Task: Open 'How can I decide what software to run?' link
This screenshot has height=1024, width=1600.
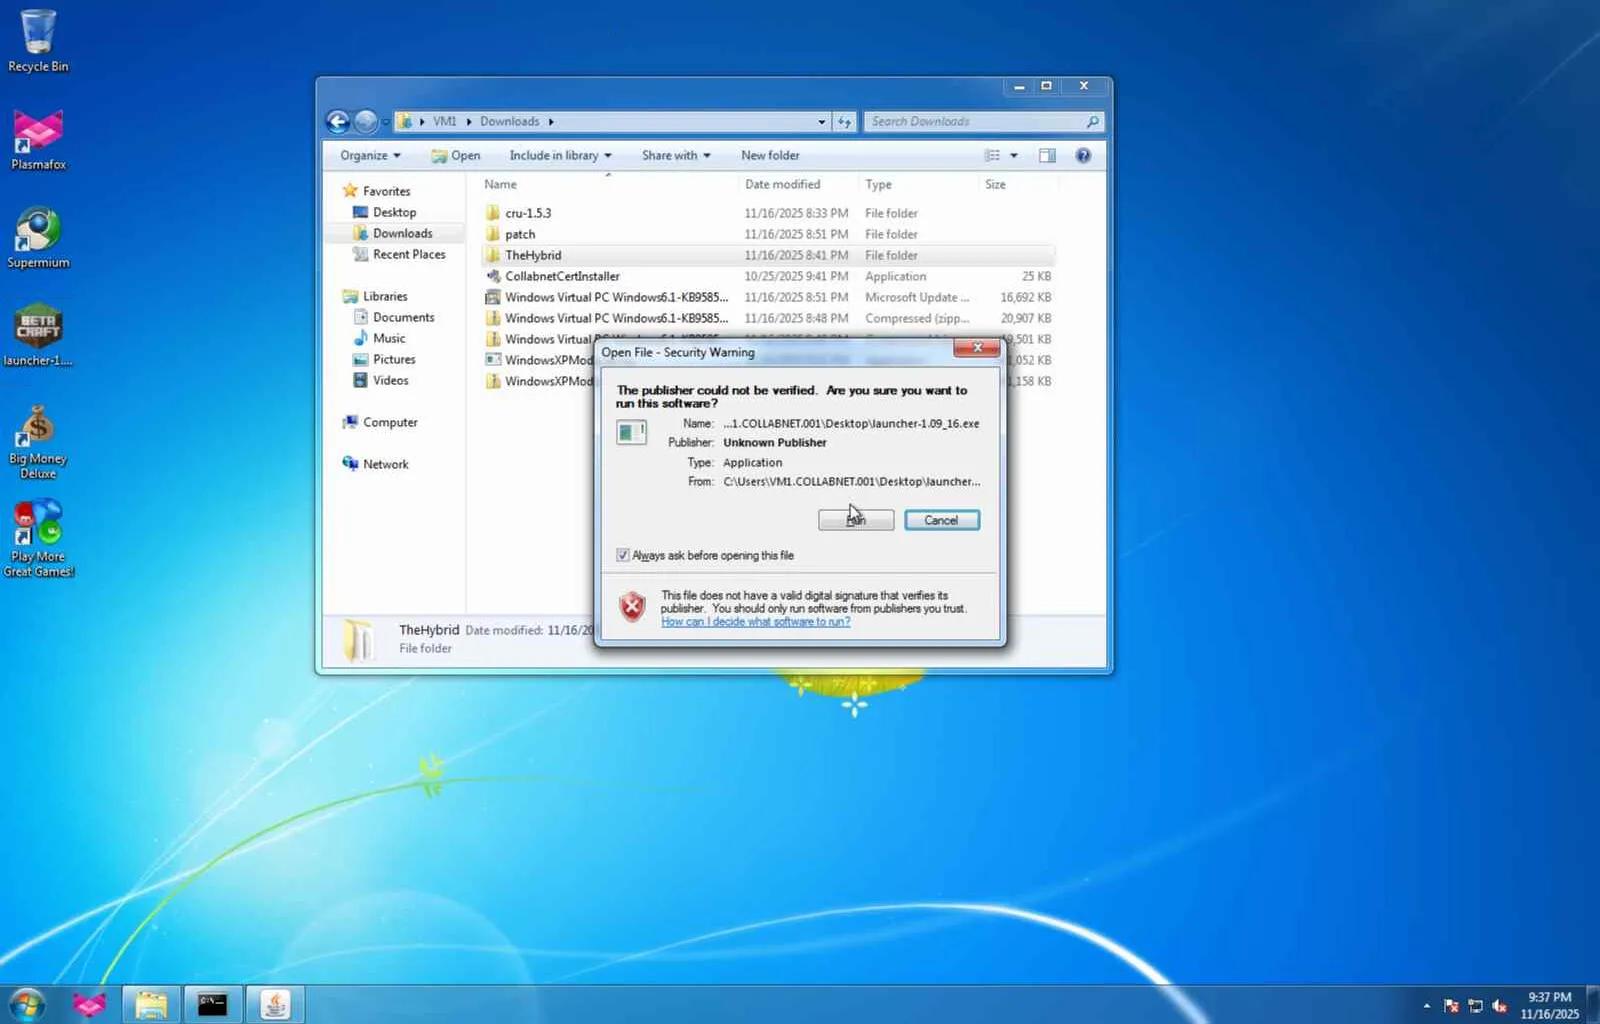Action: coord(756,622)
